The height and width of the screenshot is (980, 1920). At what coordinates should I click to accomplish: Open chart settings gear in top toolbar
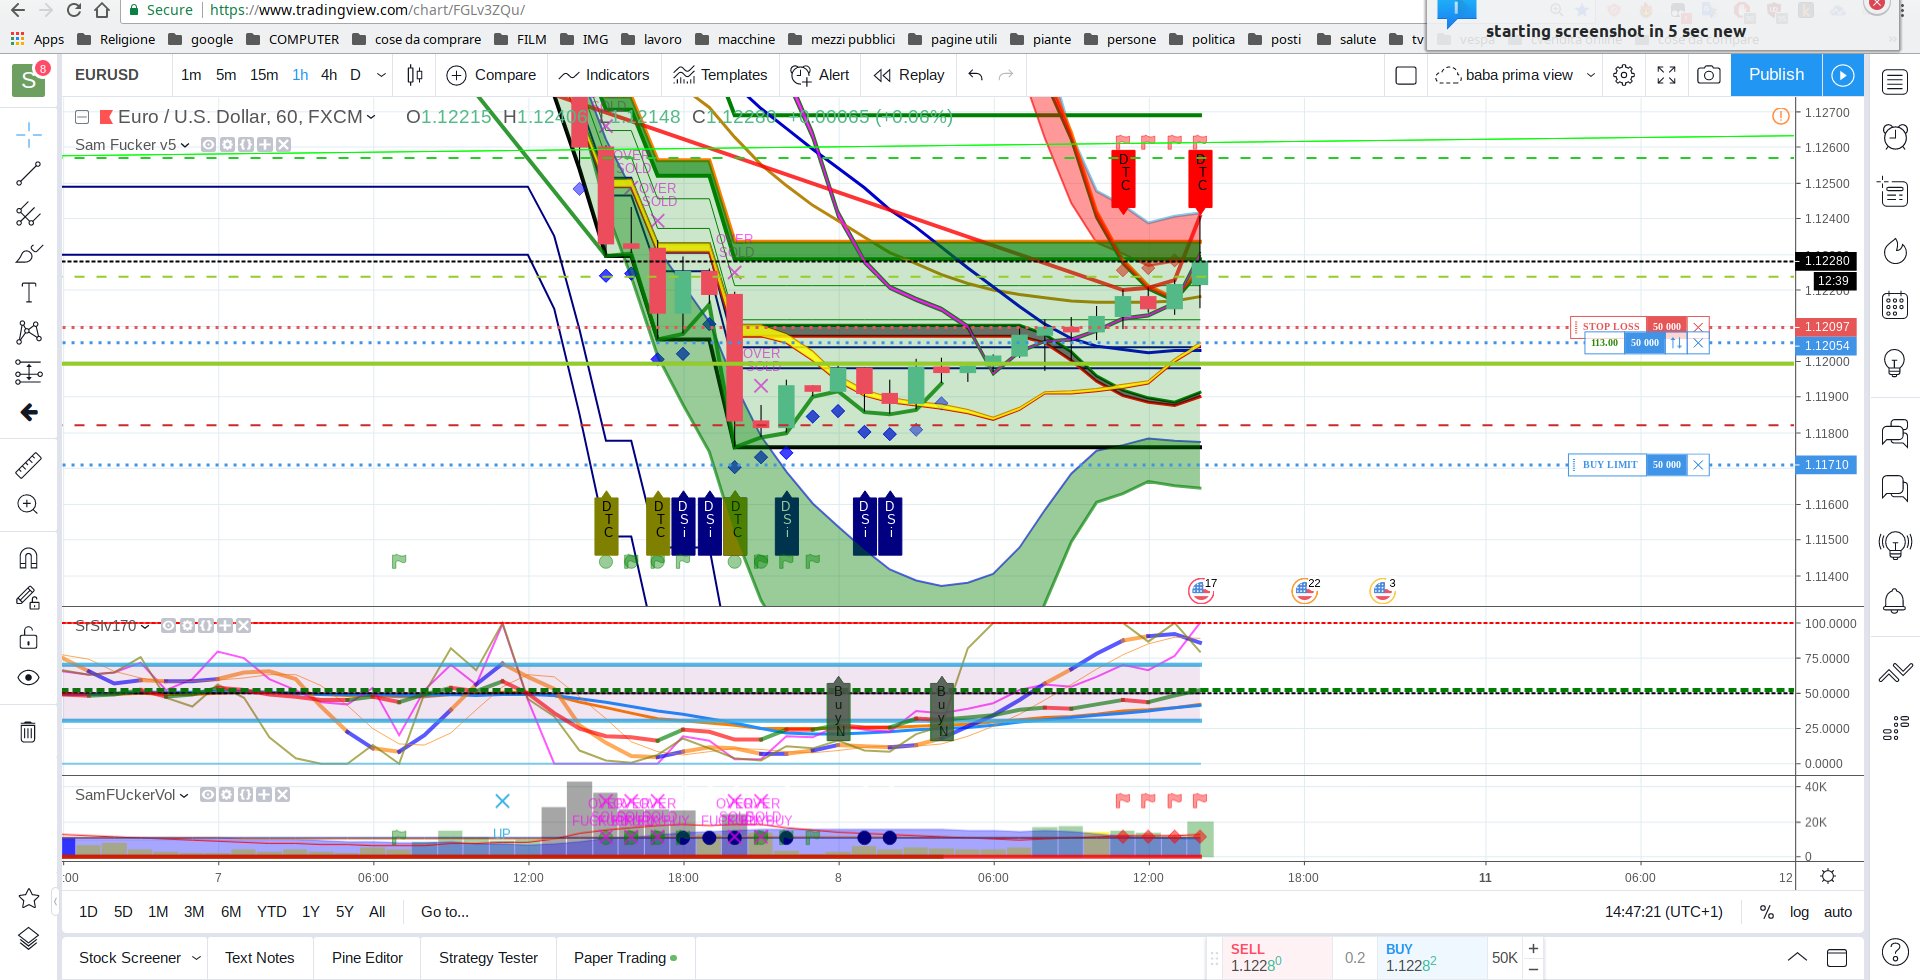[x=1624, y=75]
